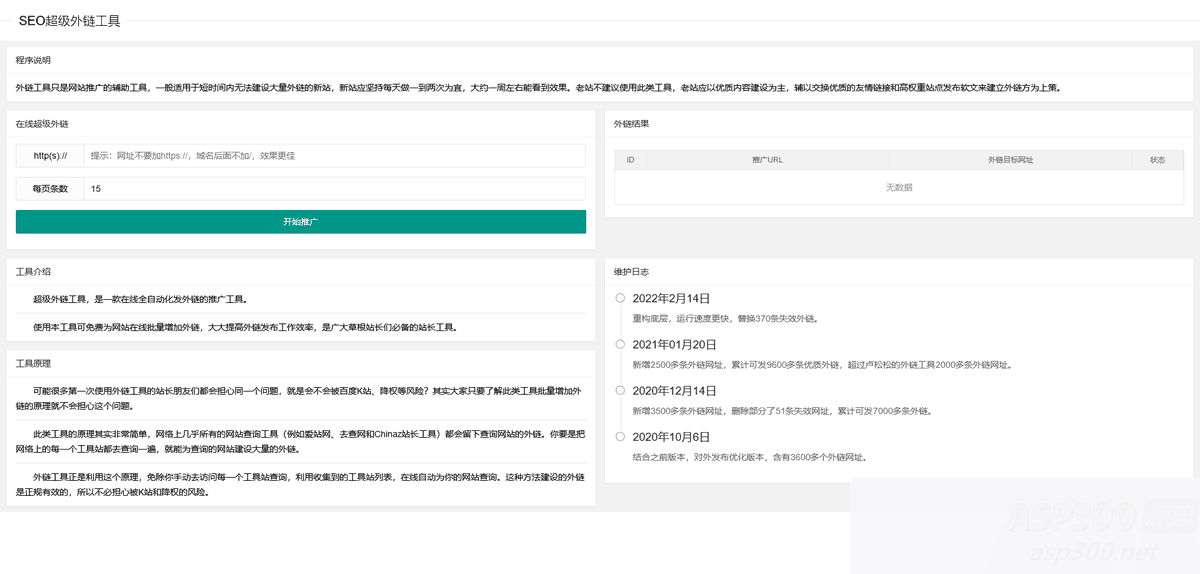This screenshot has width=1200, height=574.
Task: Select the 外链目标网址 column header
Action: tap(1010, 160)
